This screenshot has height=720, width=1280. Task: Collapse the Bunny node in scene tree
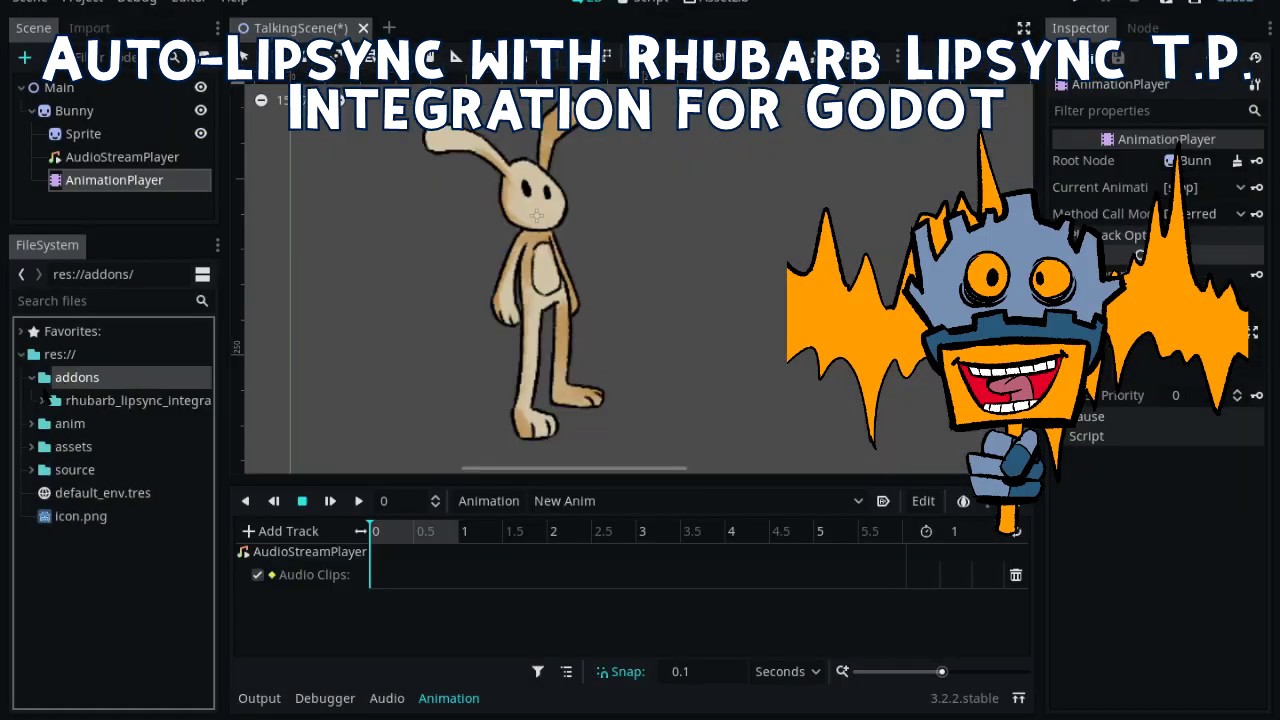[32, 111]
